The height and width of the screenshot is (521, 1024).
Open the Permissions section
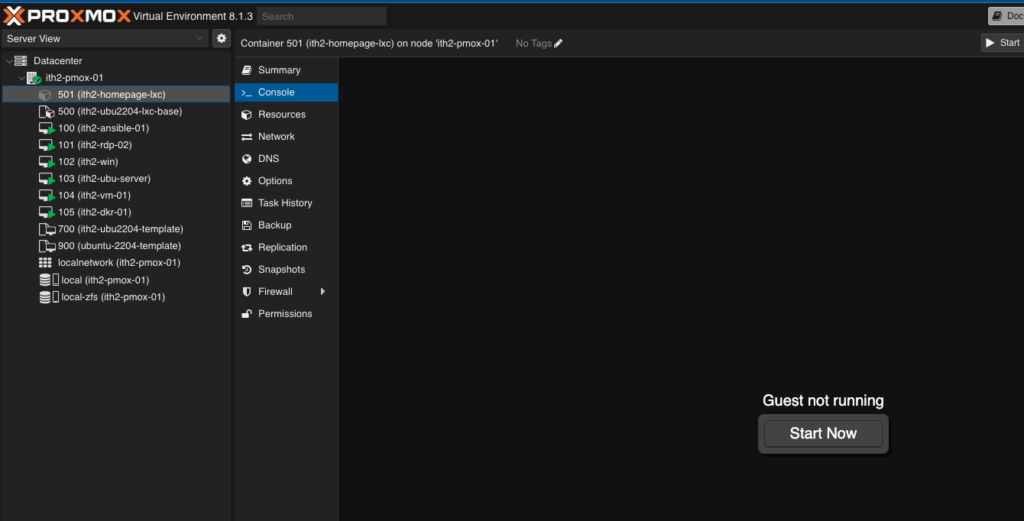pyautogui.click(x=286, y=314)
